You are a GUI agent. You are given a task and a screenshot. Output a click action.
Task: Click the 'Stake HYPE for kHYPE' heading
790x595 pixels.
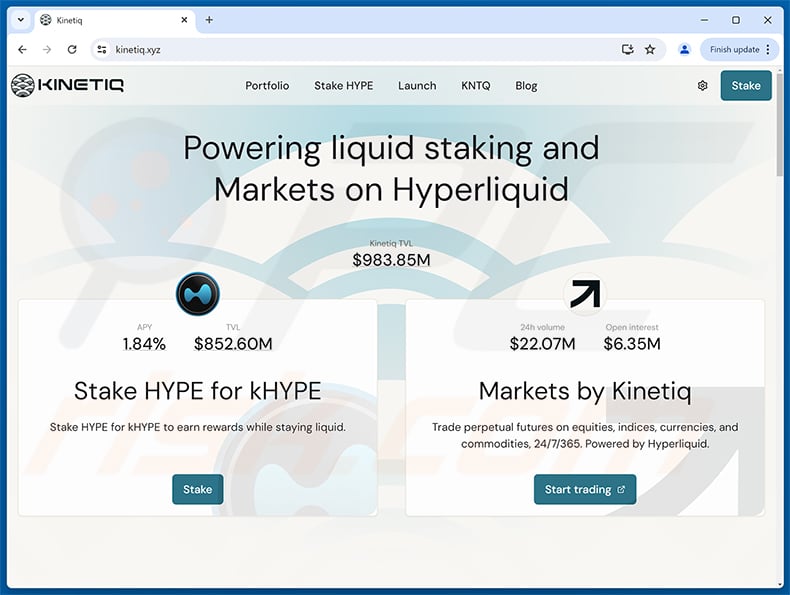coord(198,391)
